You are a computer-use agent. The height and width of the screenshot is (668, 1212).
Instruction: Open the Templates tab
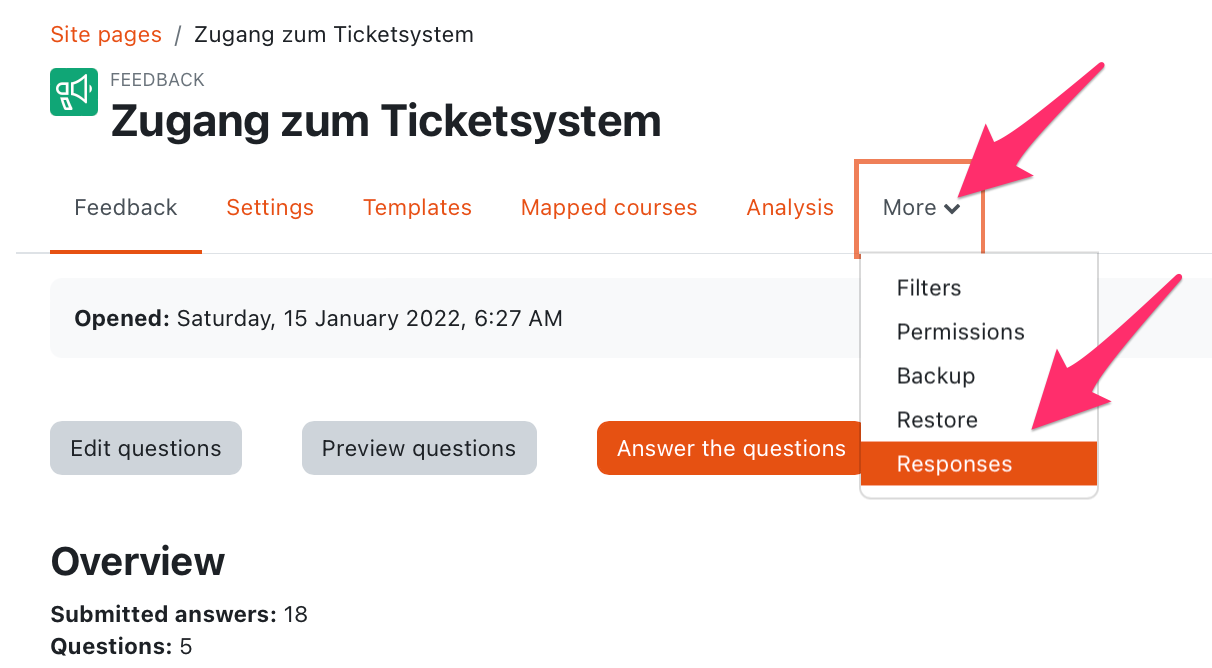tap(417, 208)
